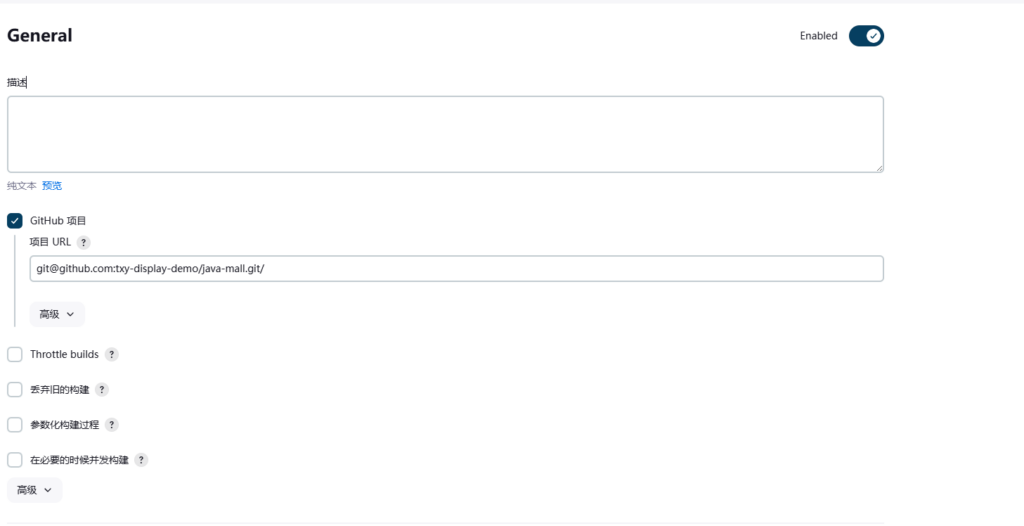Click the General section heading
1024x526 pixels.
40,36
